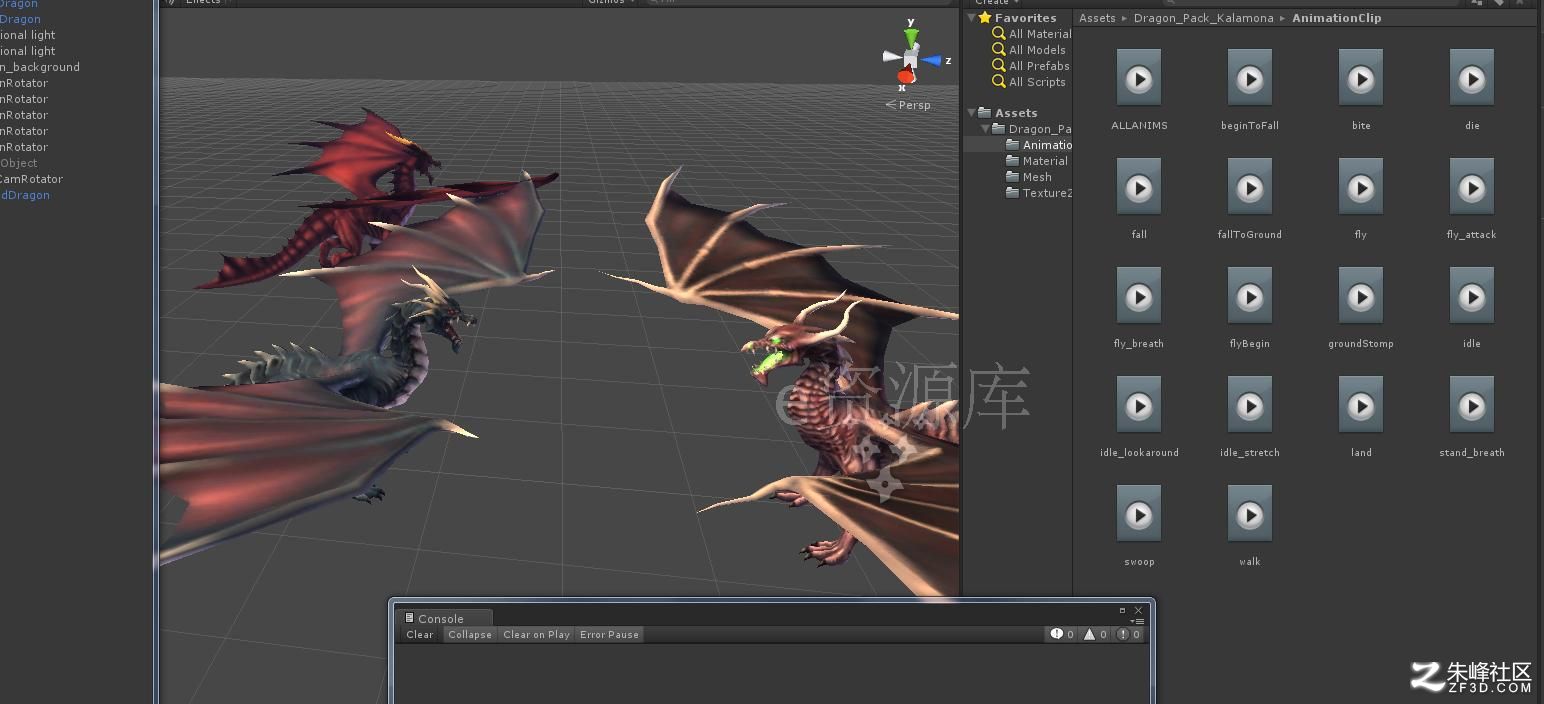Toggle the Persp projection label
Image resolution: width=1544 pixels, height=704 pixels.
coord(908,105)
